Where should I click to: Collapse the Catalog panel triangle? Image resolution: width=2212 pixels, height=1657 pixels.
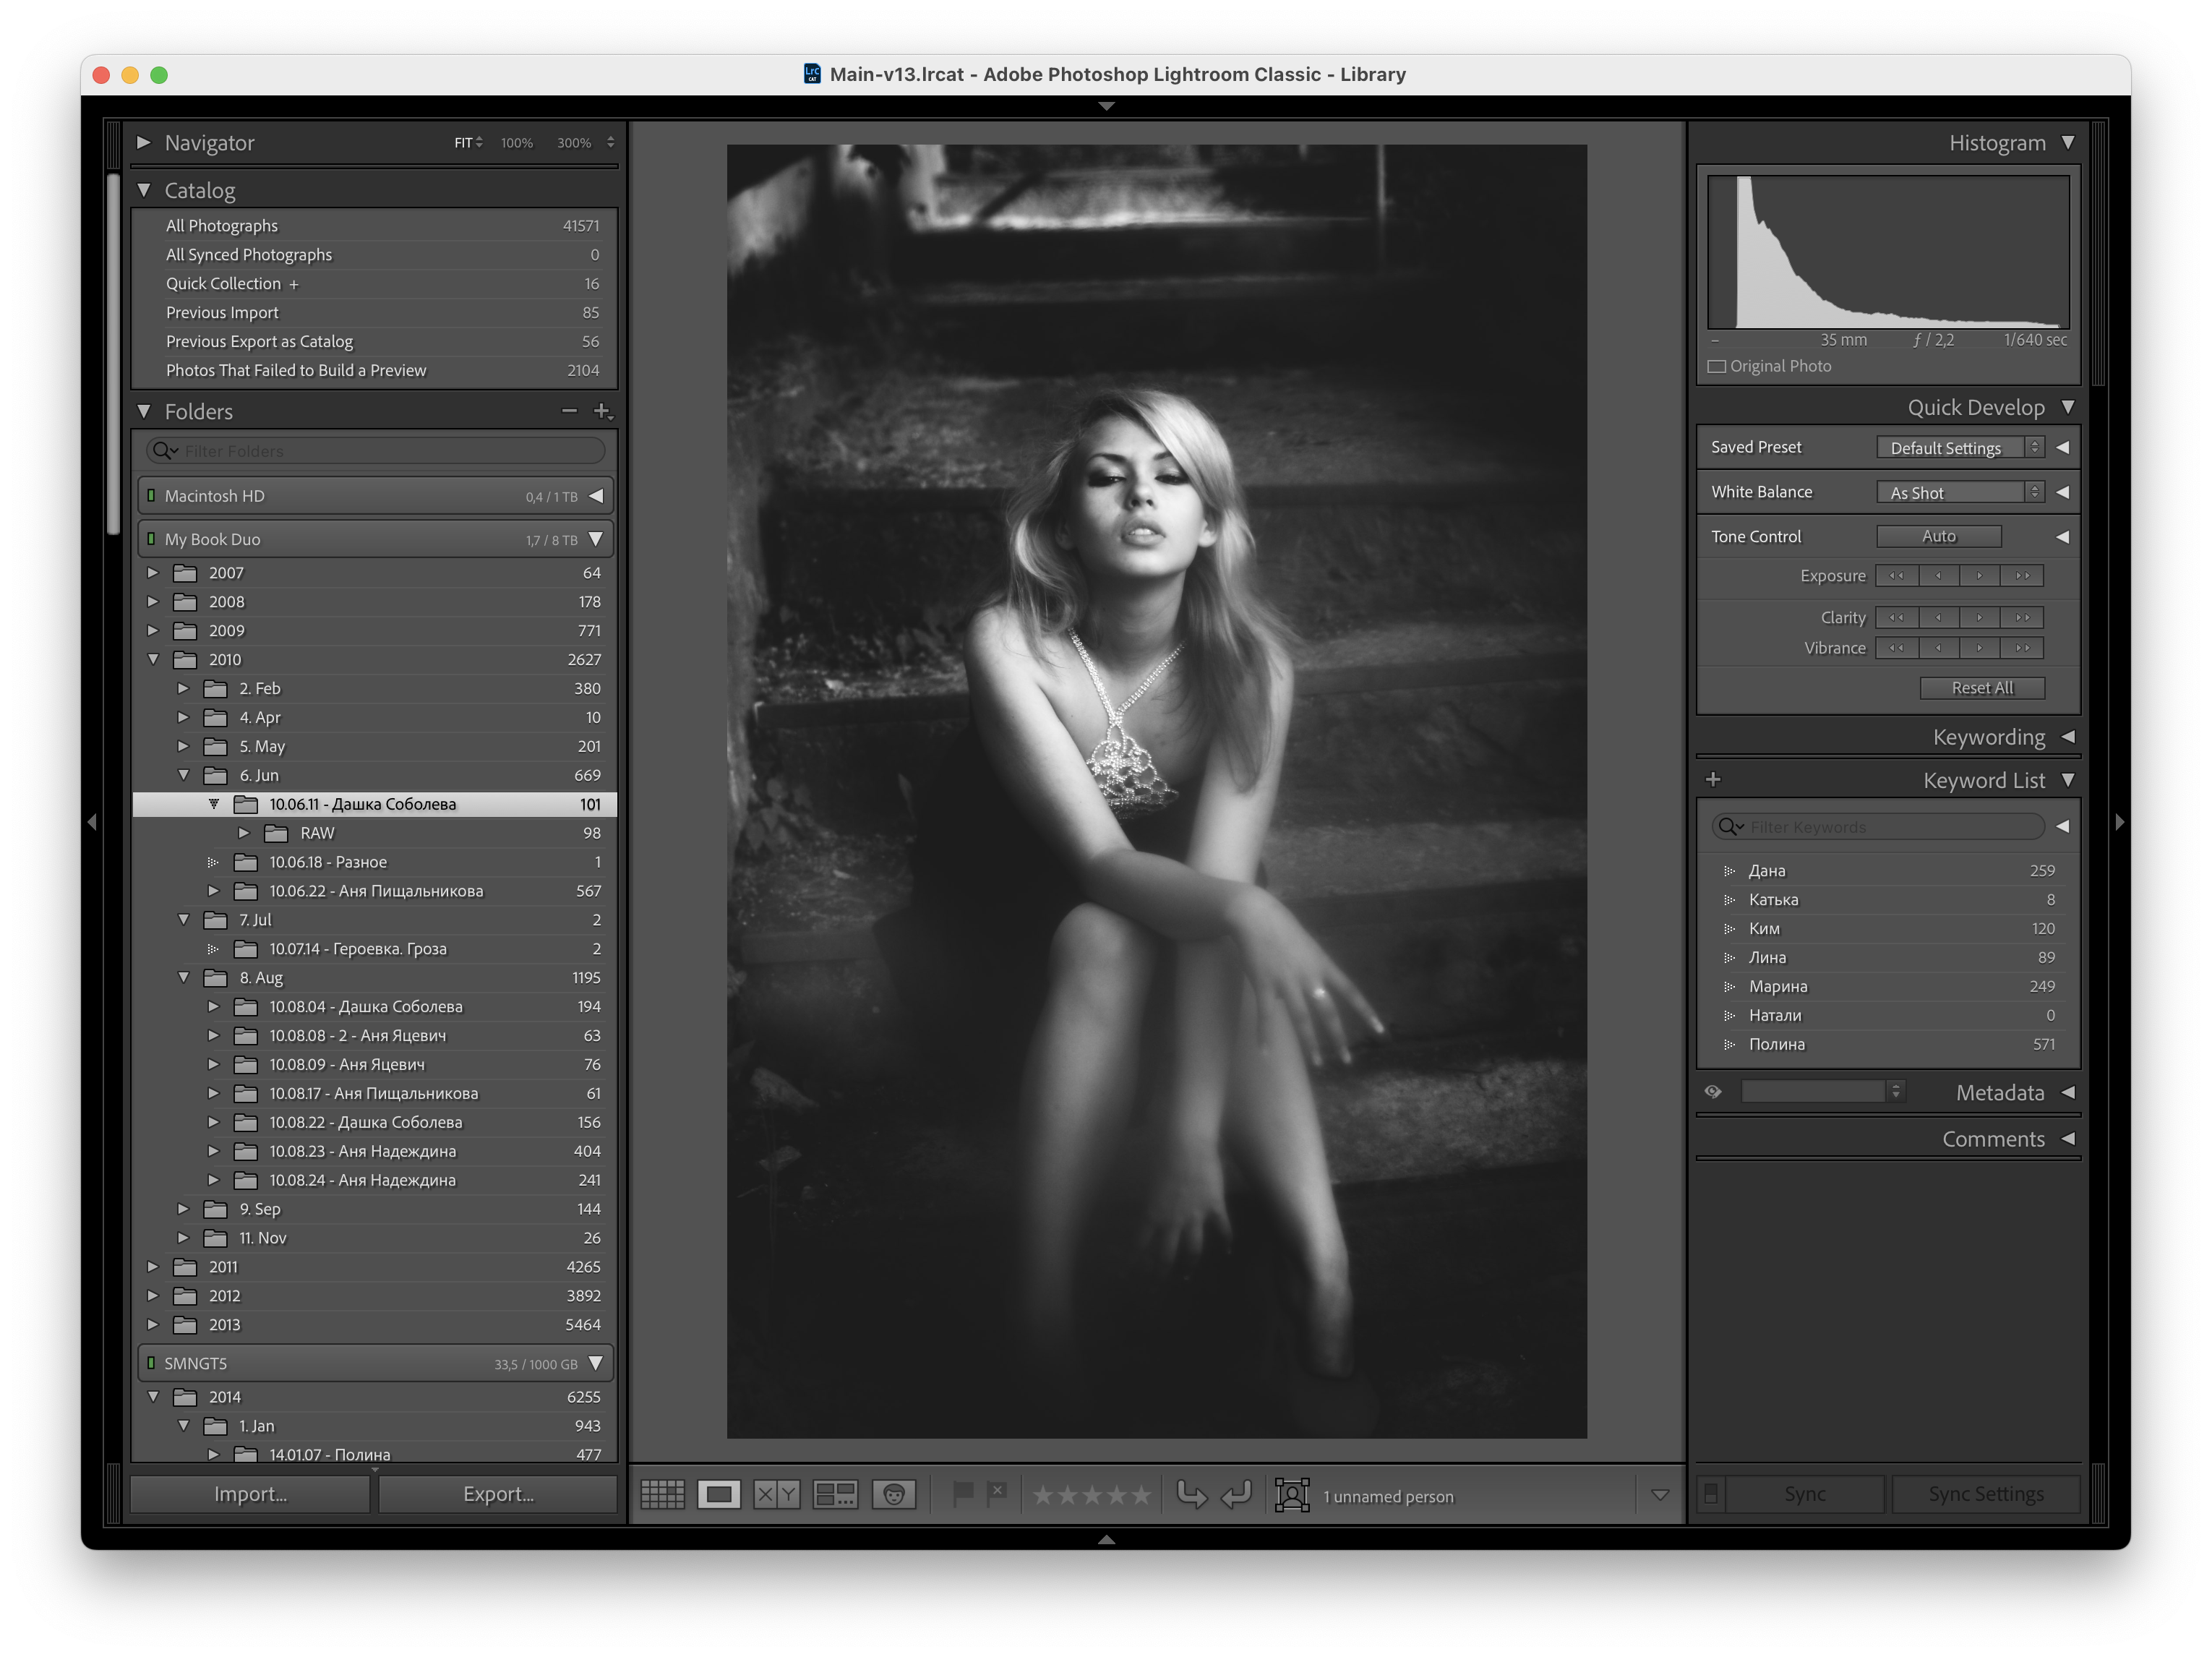click(144, 190)
